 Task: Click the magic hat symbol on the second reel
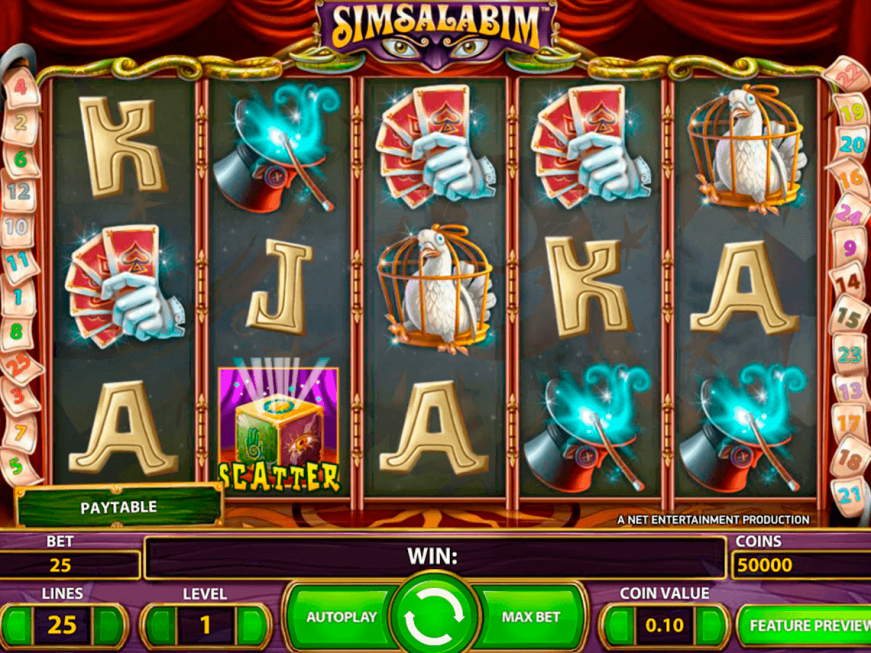pos(277,148)
